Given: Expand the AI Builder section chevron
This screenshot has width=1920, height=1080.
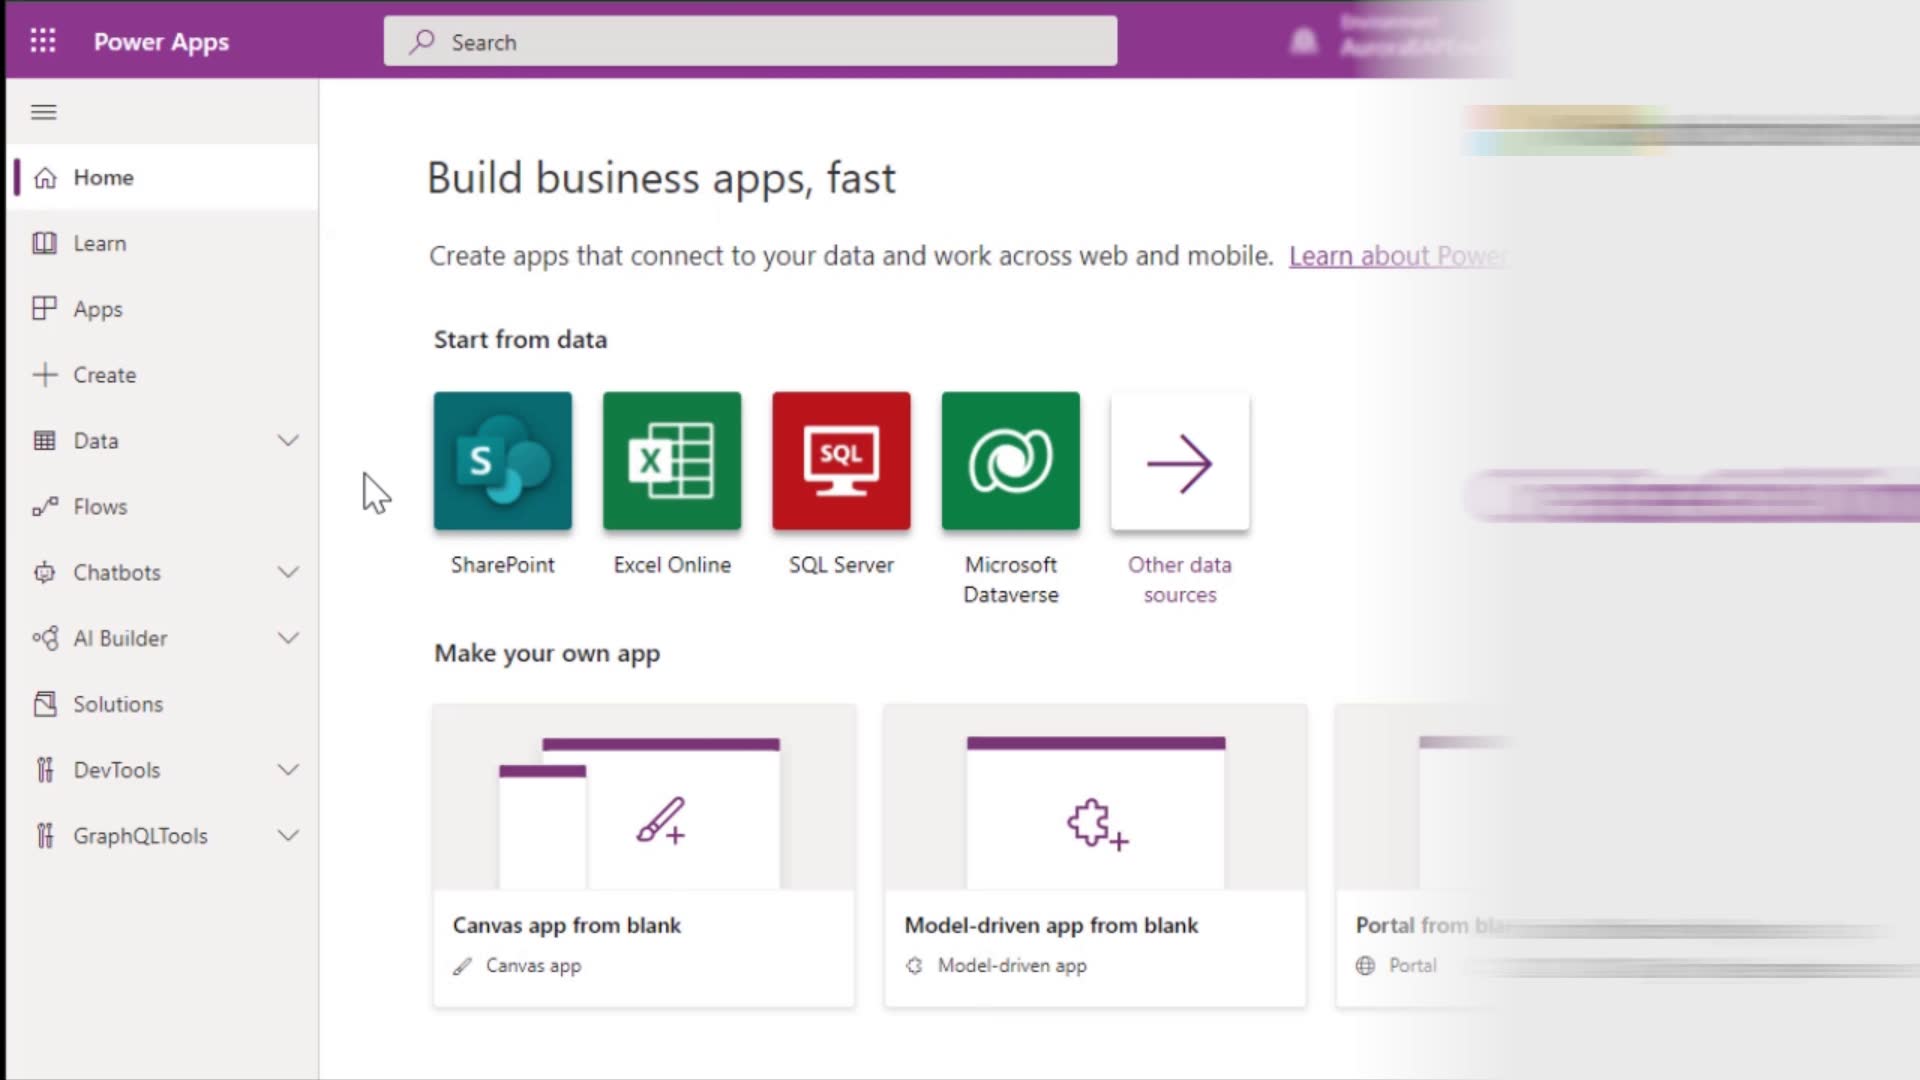Looking at the screenshot, I should pos(288,638).
